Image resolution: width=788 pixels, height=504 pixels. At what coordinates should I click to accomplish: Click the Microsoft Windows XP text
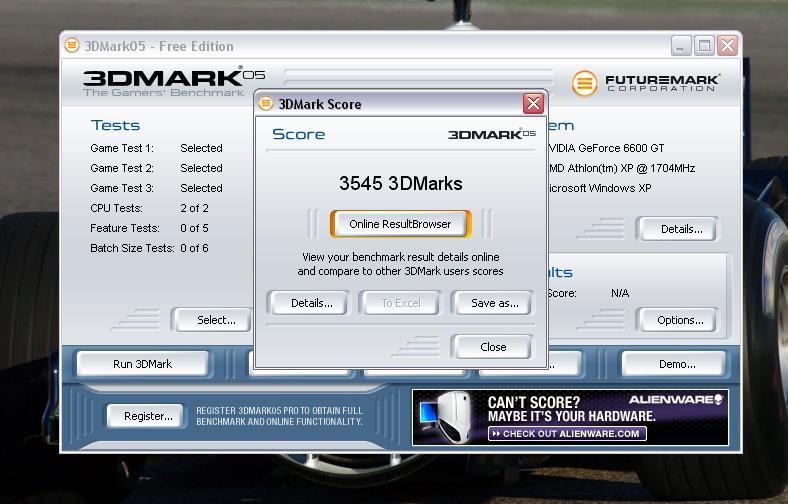[x=600, y=188]
